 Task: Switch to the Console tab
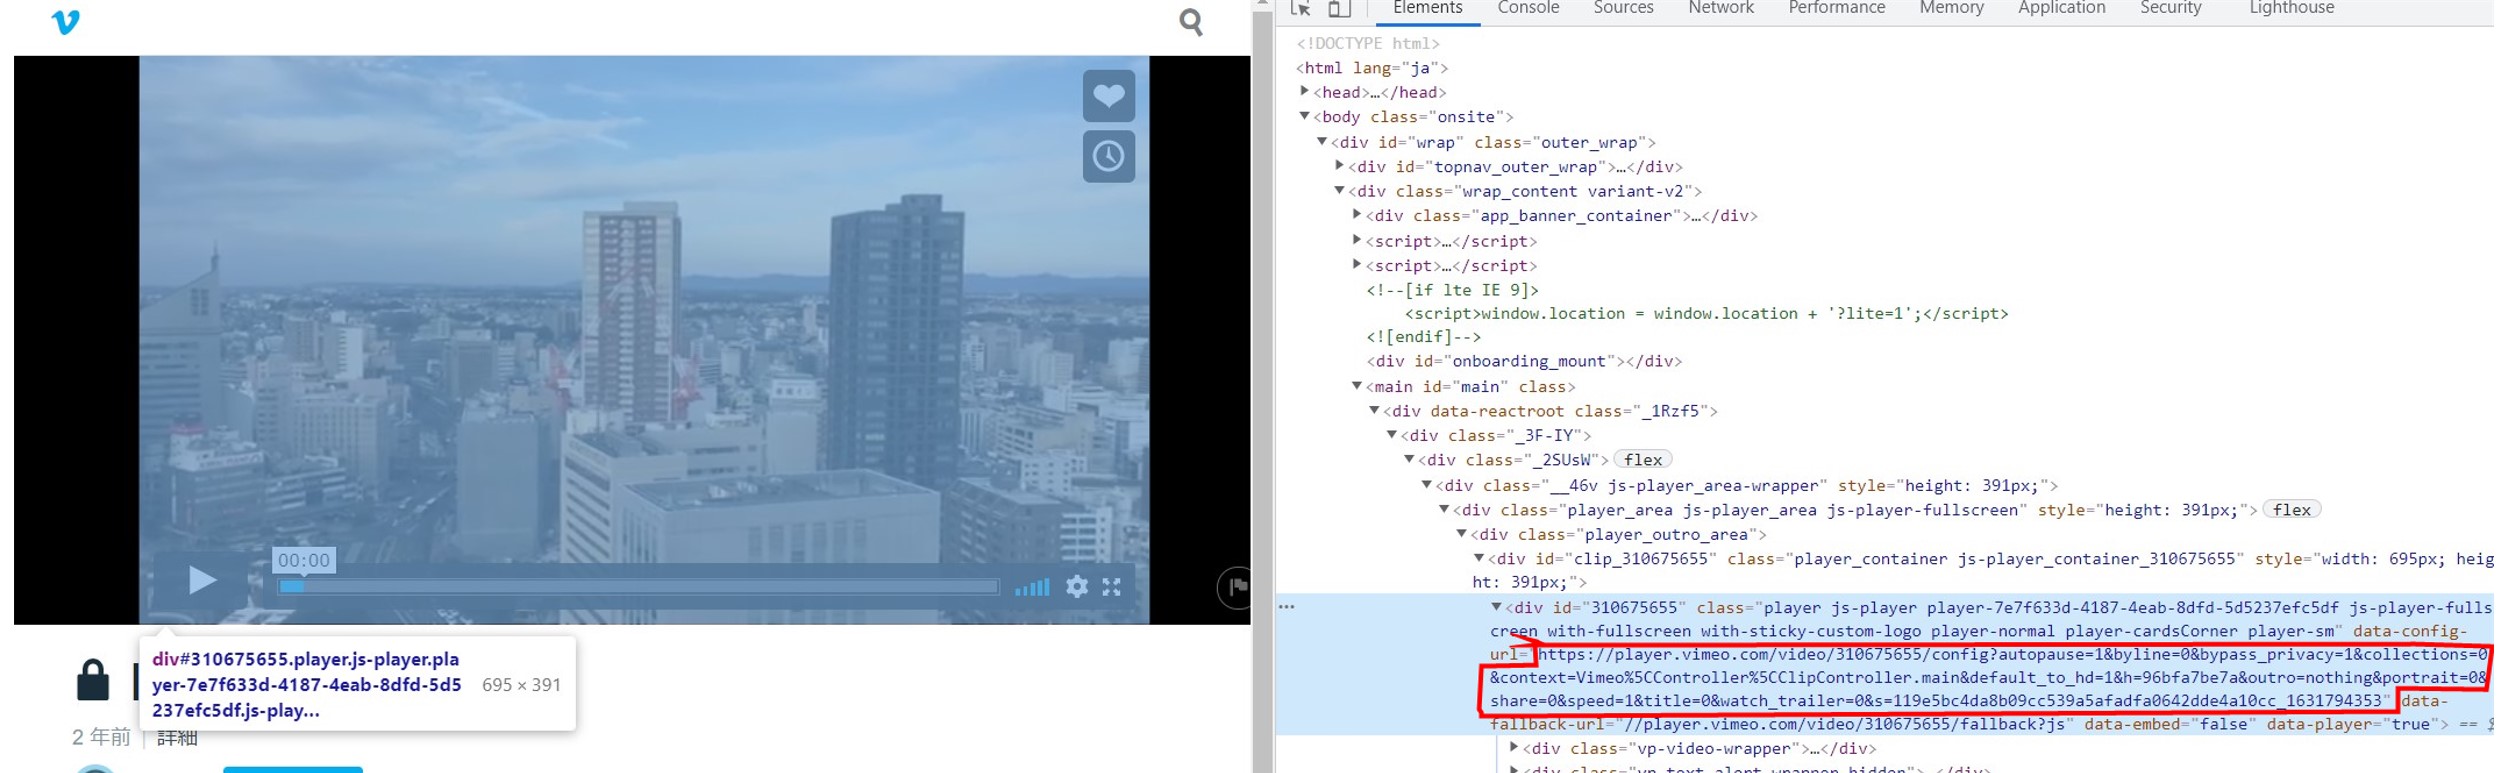(x=1527, y=8)
